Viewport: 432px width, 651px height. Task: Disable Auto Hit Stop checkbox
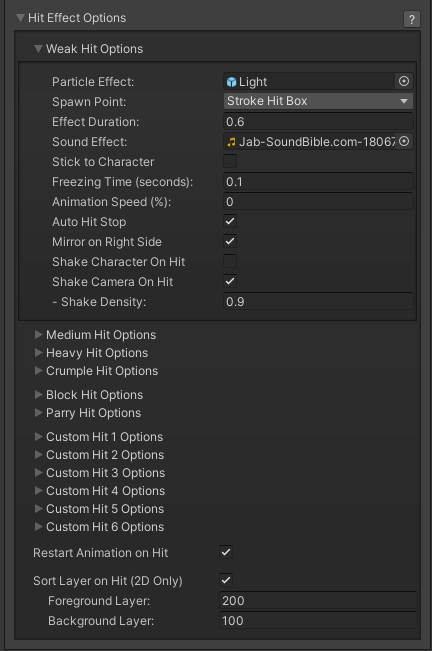pyautogui.click(x=230, y=221)
